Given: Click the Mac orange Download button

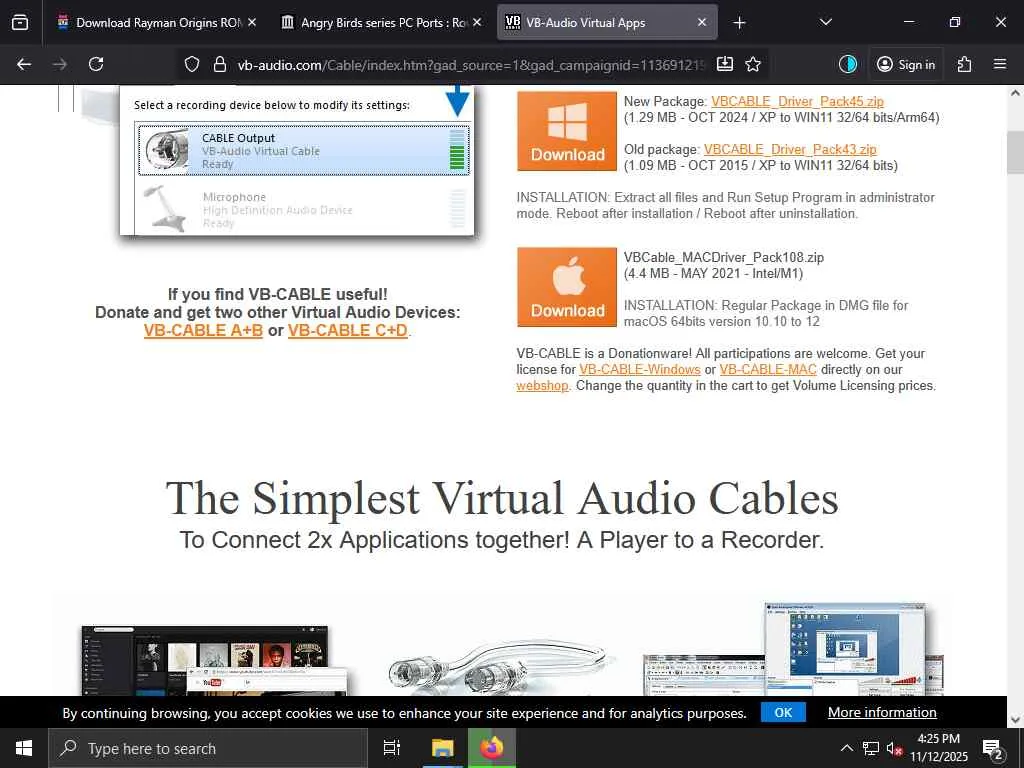Looking at the screenshot, I should coord(567,287).
